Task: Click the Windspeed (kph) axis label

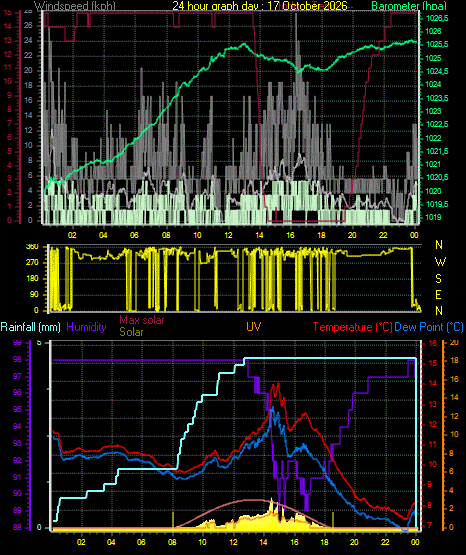Action: click(74, 5)
